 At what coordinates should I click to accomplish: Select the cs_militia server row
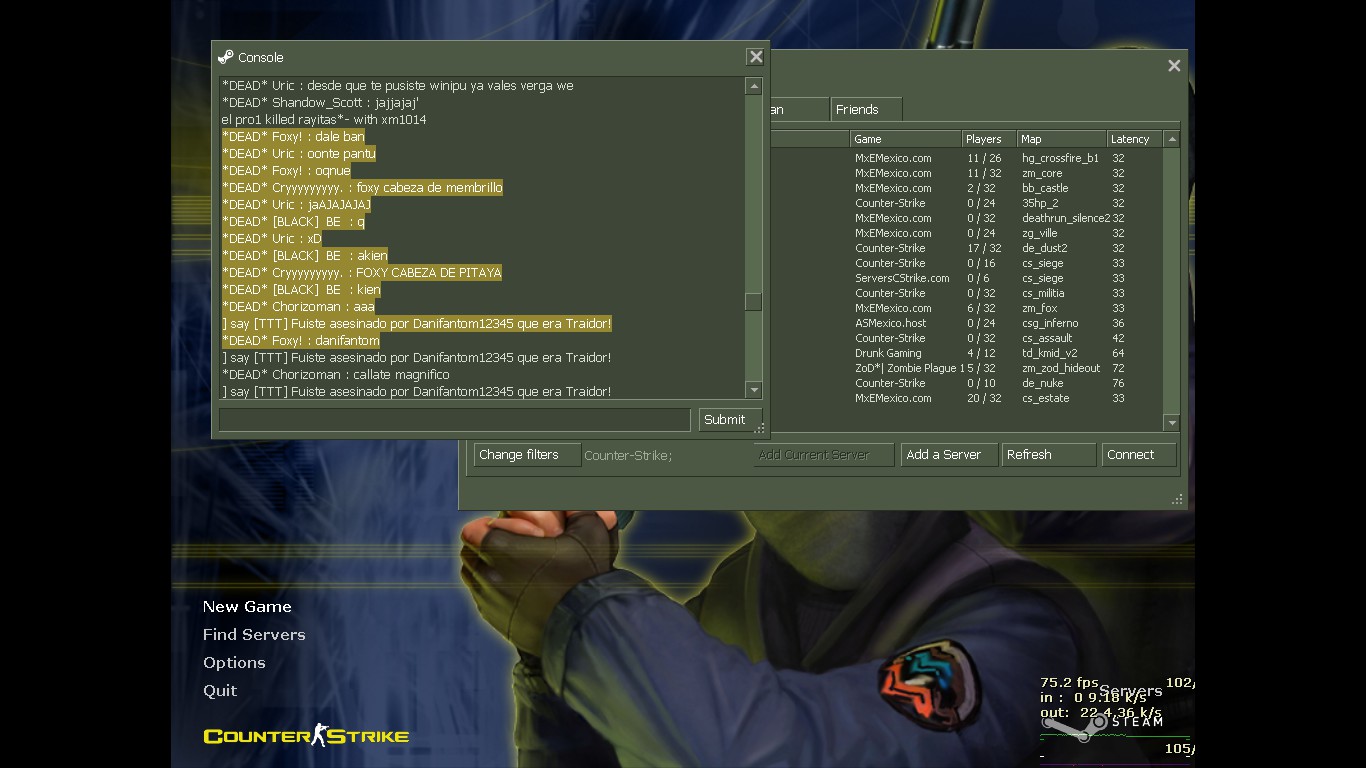(965, 293)
